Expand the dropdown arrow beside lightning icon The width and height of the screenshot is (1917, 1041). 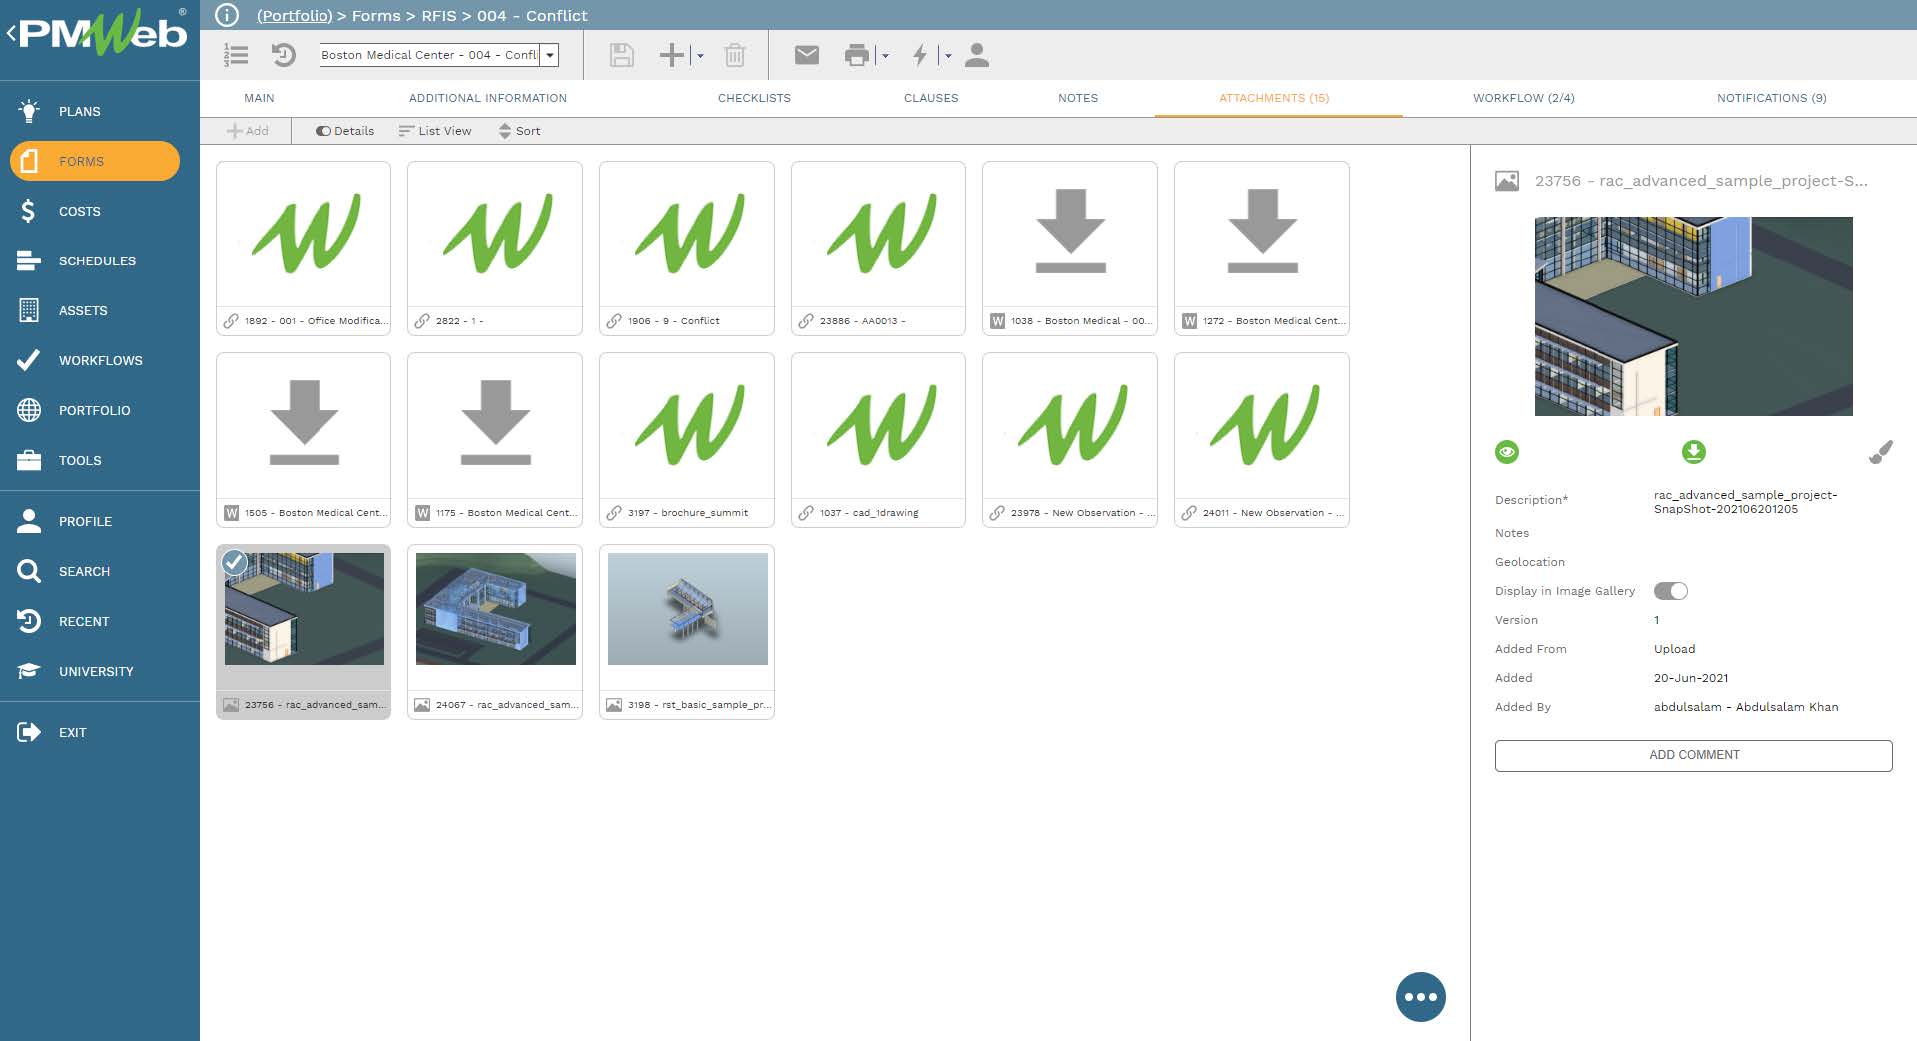[948, 56]
